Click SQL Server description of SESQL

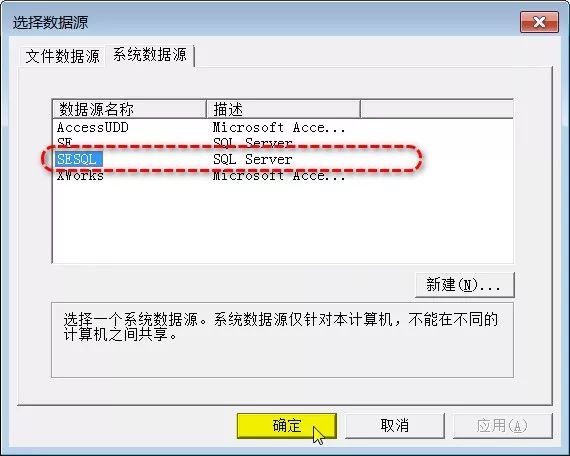[253, 159]
